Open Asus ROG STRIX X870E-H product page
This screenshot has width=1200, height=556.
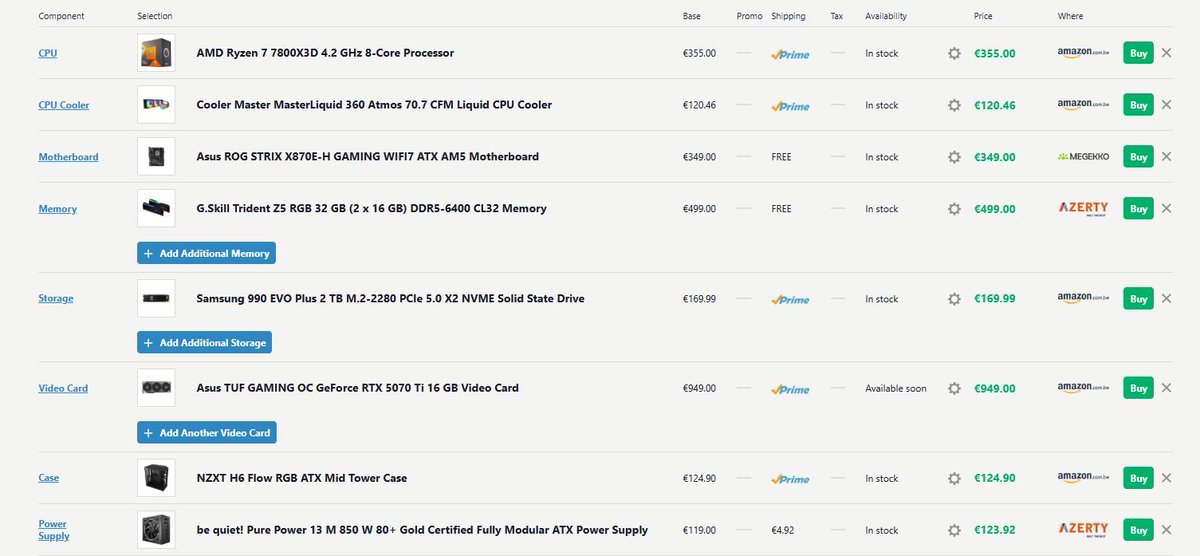click(x=368, y=157)
